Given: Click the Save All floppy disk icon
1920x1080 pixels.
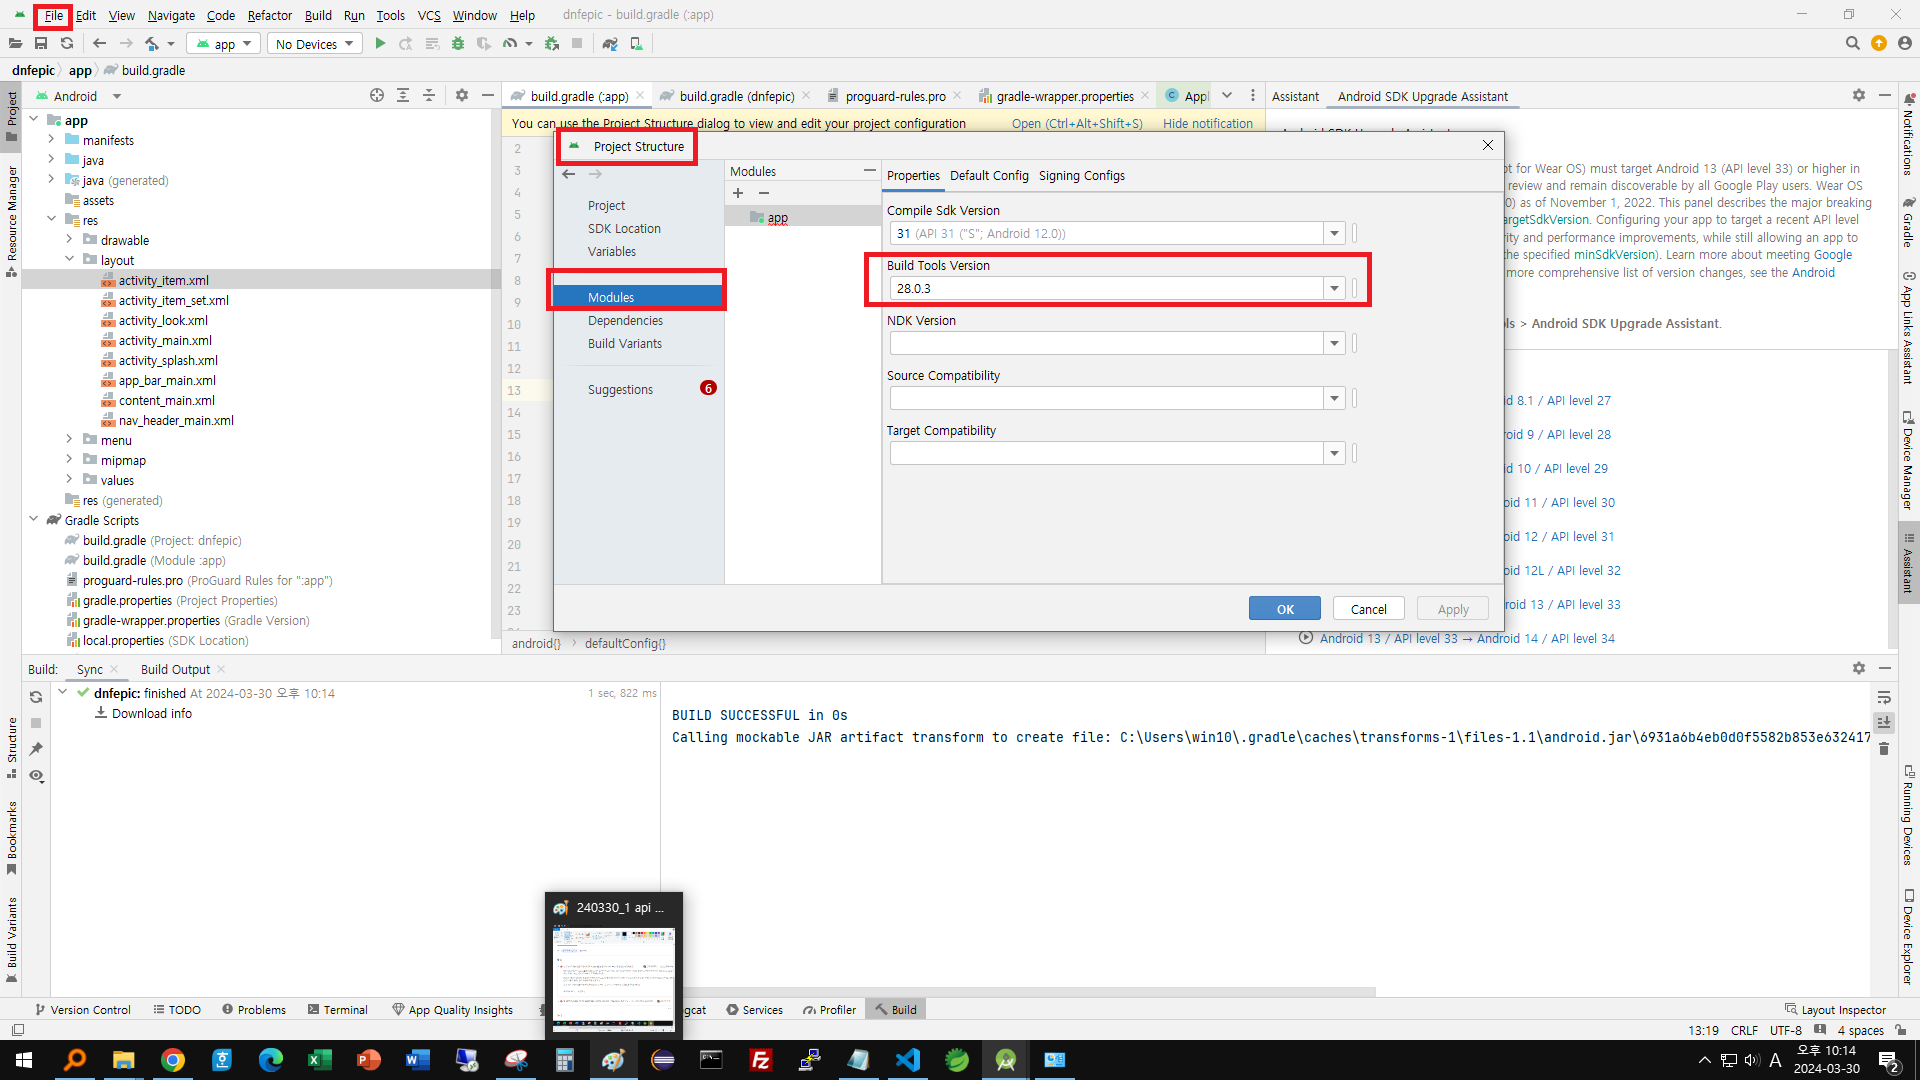Looking at the screenshot, I should (x=41, y=44).
